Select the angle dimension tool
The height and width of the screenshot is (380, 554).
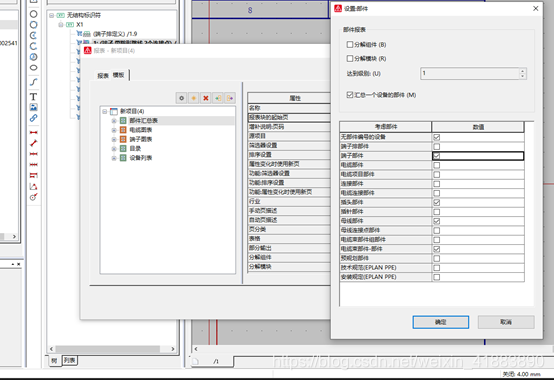click(x=33, y=186)
